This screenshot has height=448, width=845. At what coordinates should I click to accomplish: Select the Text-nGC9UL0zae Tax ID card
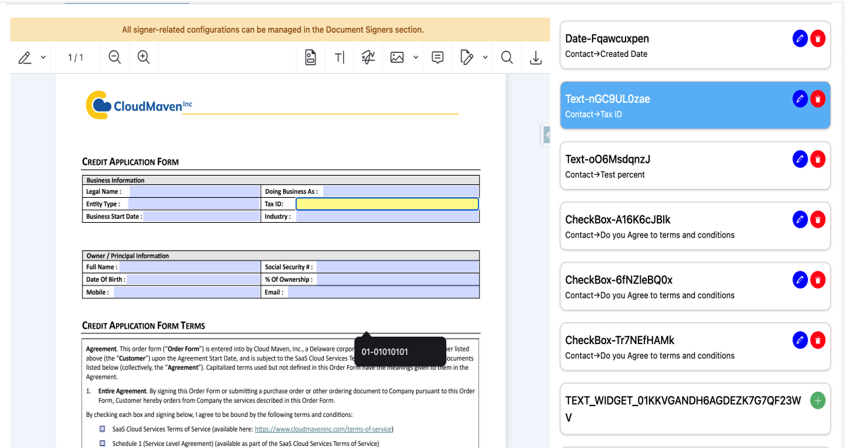(x=695, y=106)
